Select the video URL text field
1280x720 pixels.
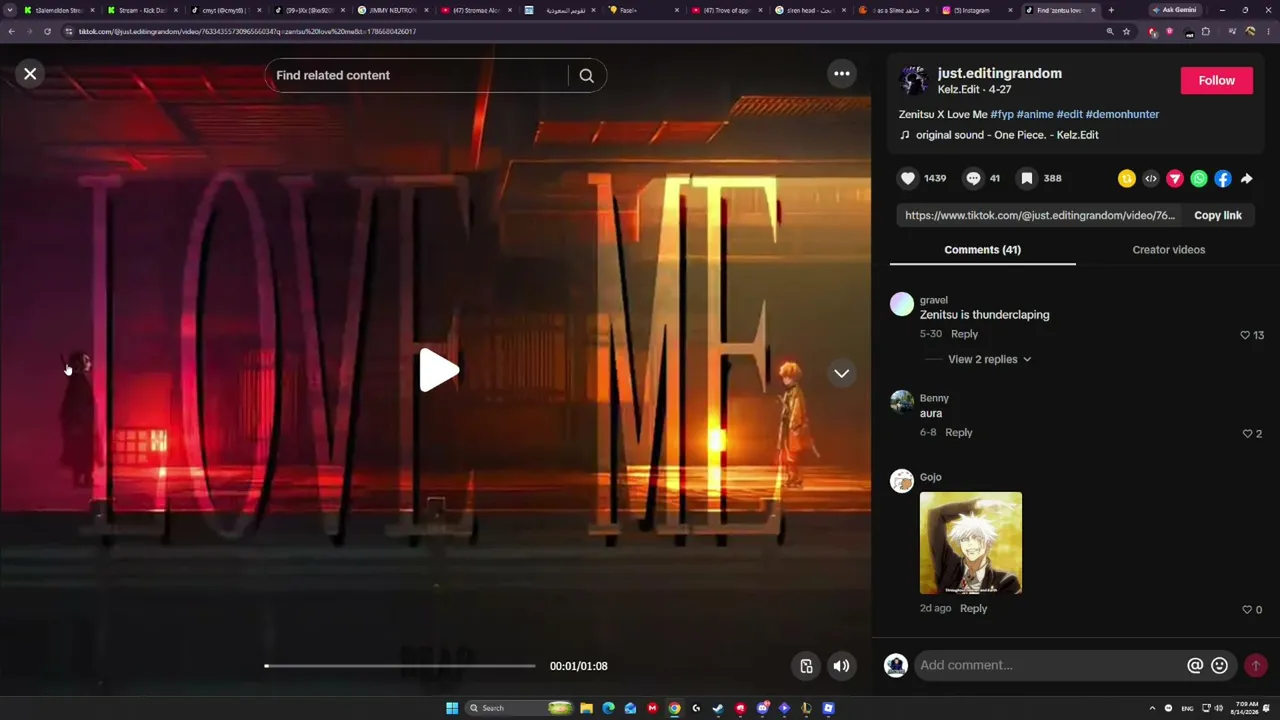pos(1040,215)
